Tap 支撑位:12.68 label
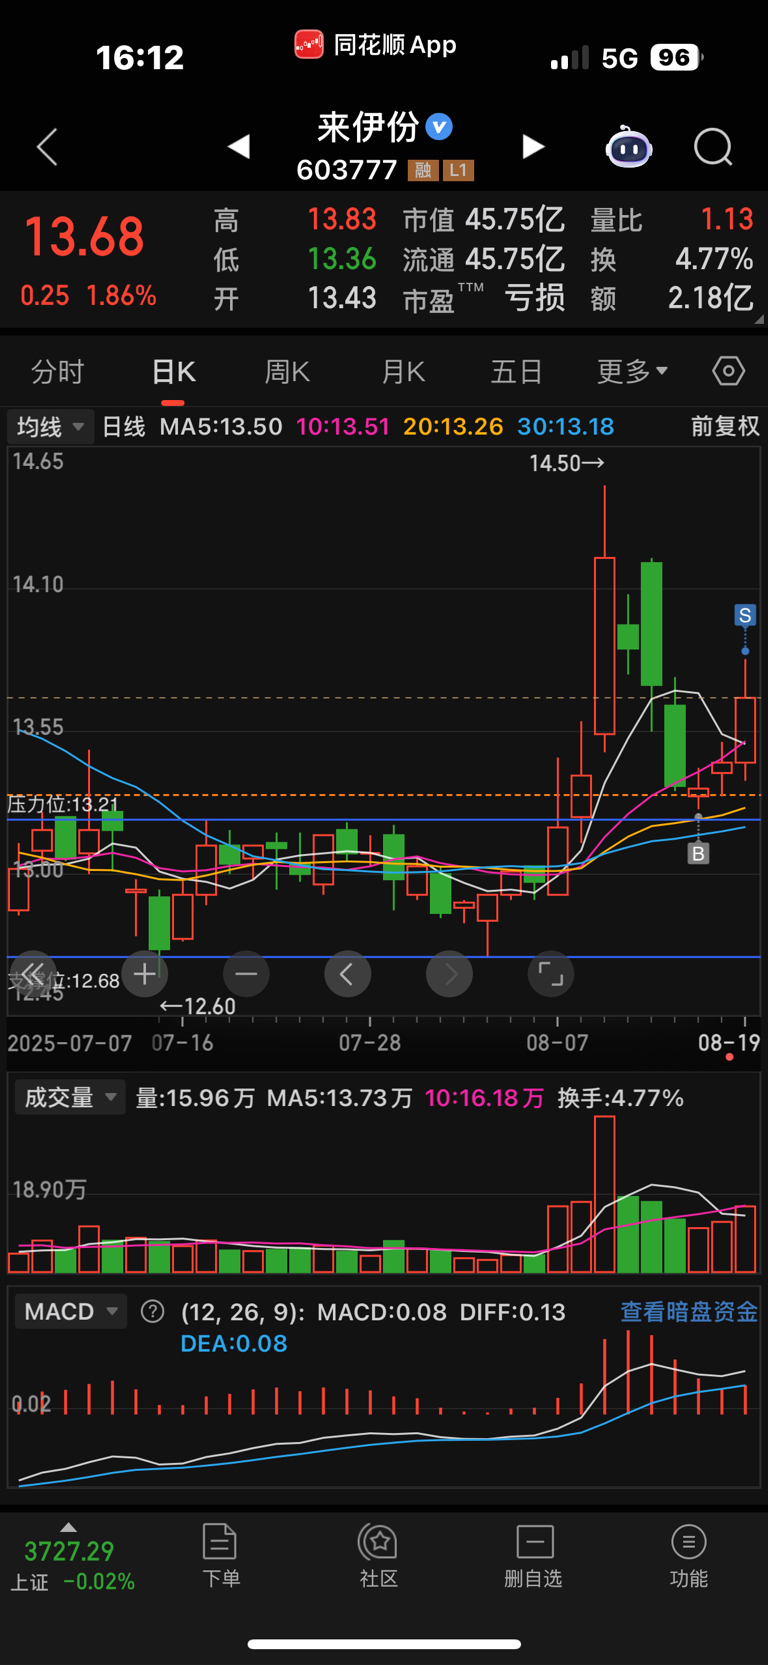 pos(63,981)
